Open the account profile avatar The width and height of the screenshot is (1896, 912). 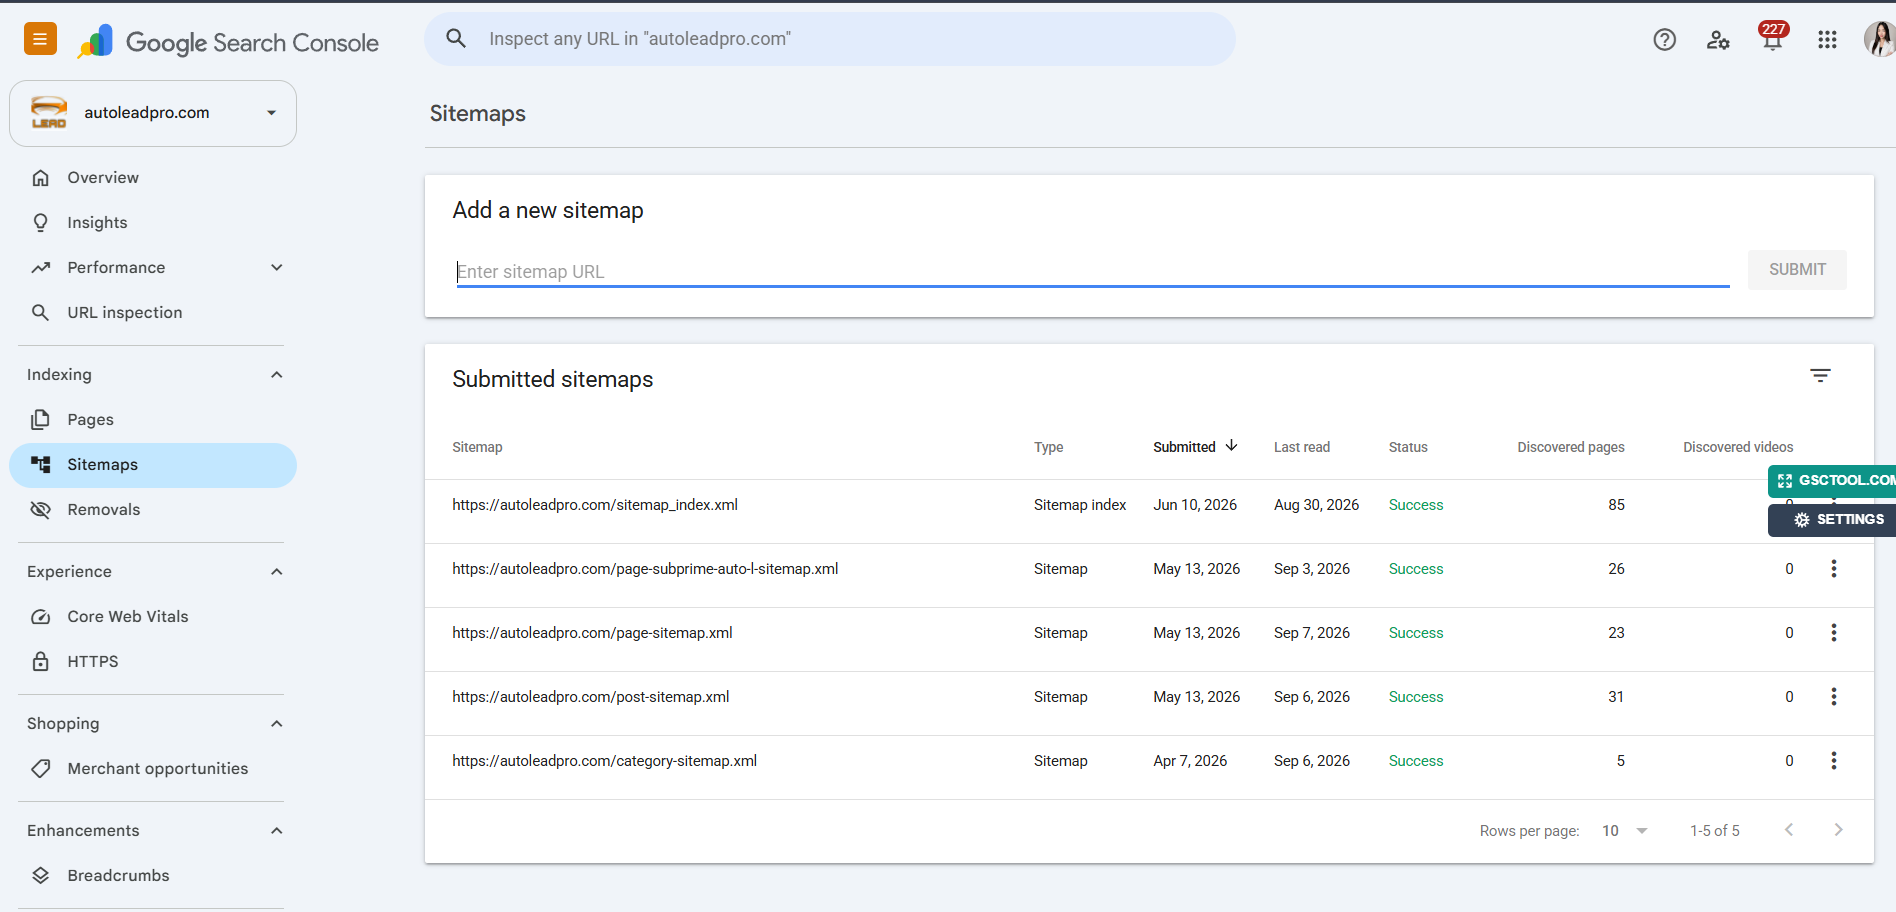[x=1879, y=40]
